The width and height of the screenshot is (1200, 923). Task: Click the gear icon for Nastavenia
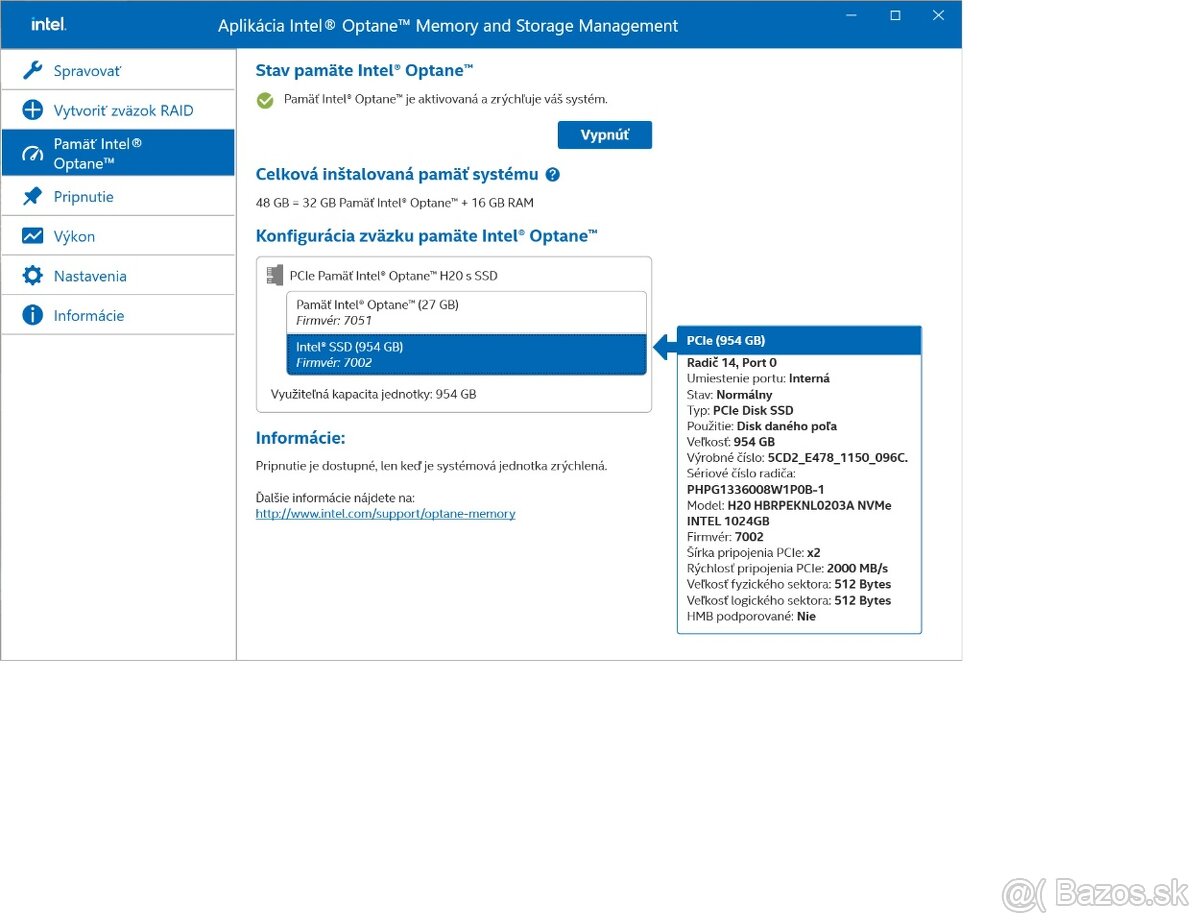[x=32, y=276]
